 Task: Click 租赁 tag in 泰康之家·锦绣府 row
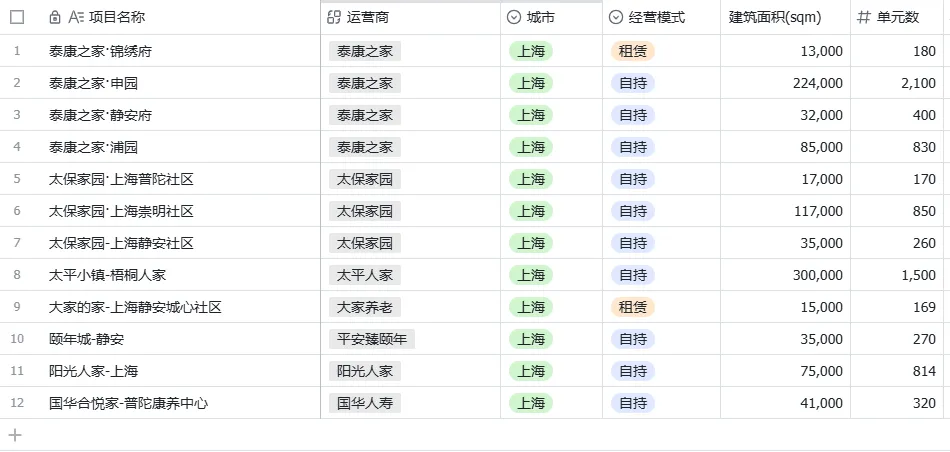pyautogui.click(x=633, y=51)
